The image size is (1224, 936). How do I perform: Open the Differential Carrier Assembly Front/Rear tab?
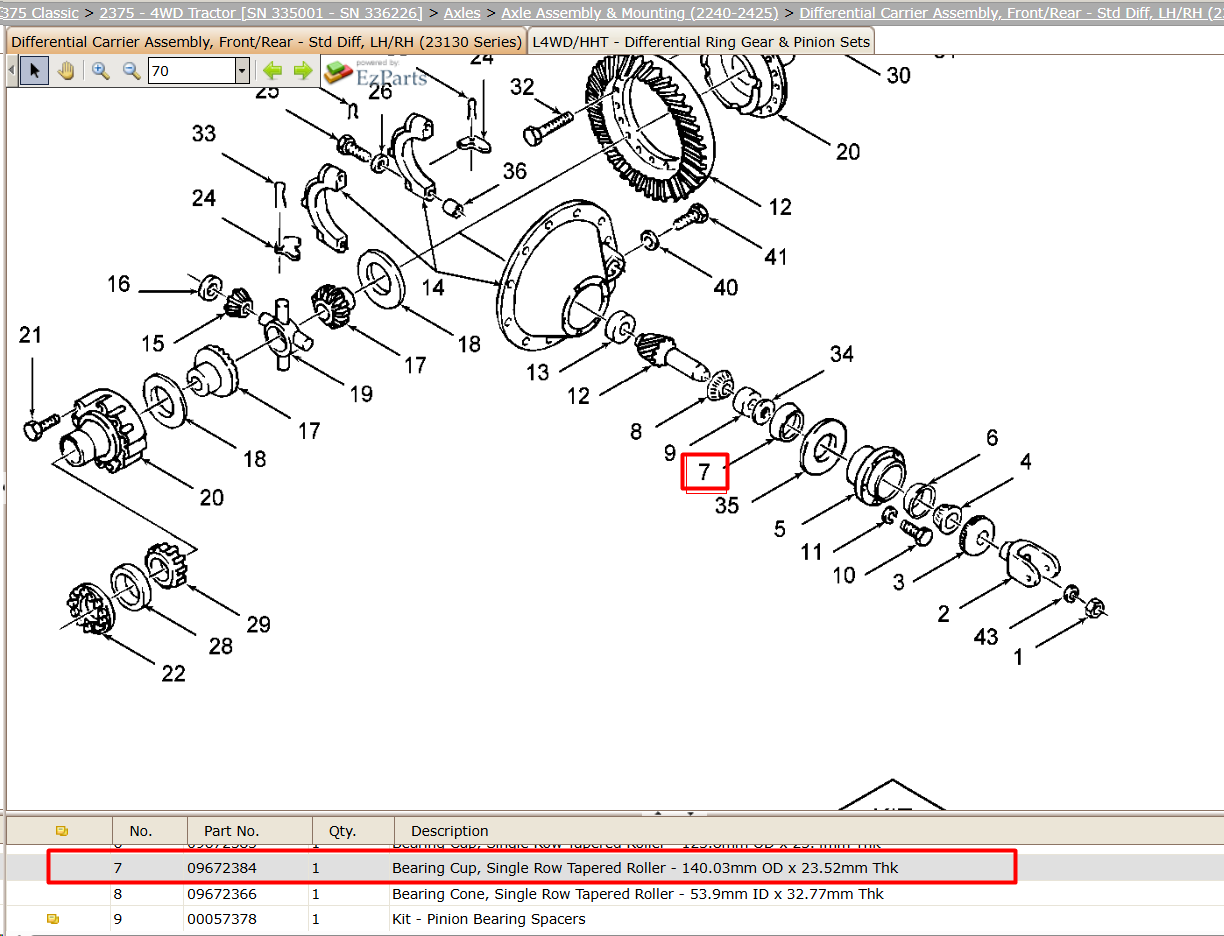(266, 42)
